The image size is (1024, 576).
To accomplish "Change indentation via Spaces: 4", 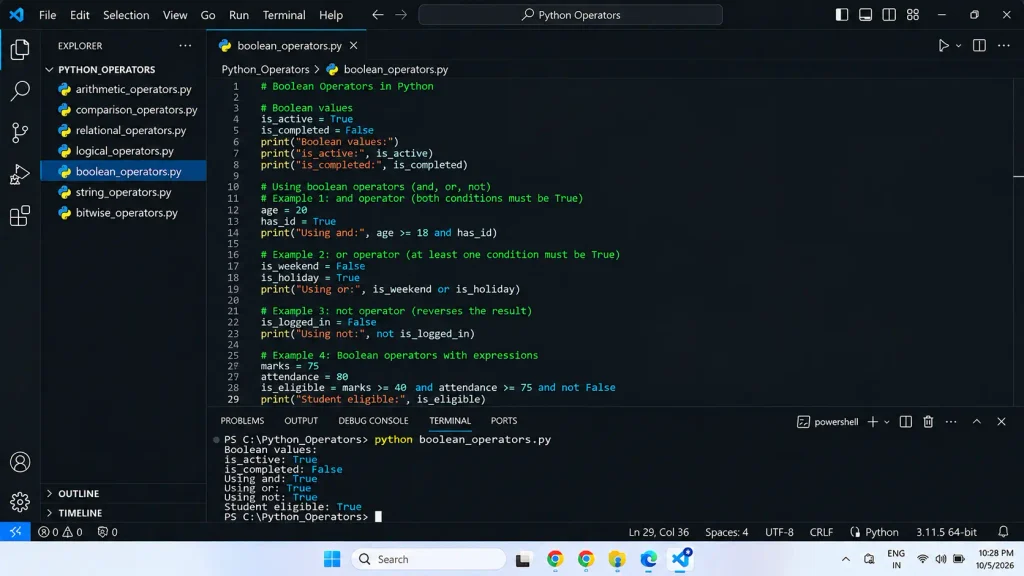I will [726, 532].
